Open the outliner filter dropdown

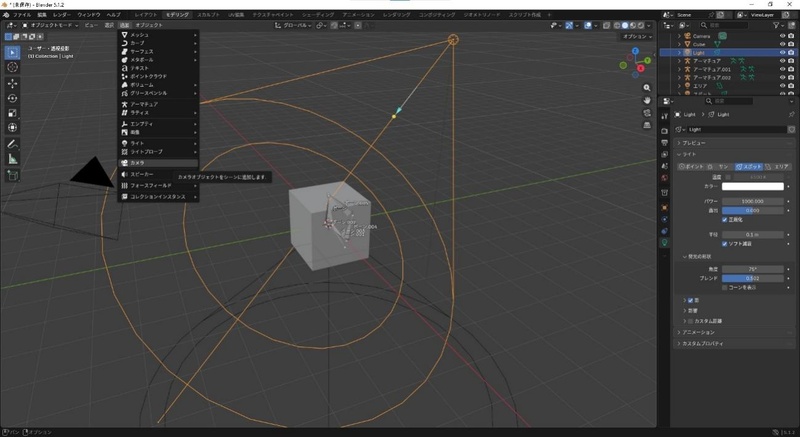[778, 25]
